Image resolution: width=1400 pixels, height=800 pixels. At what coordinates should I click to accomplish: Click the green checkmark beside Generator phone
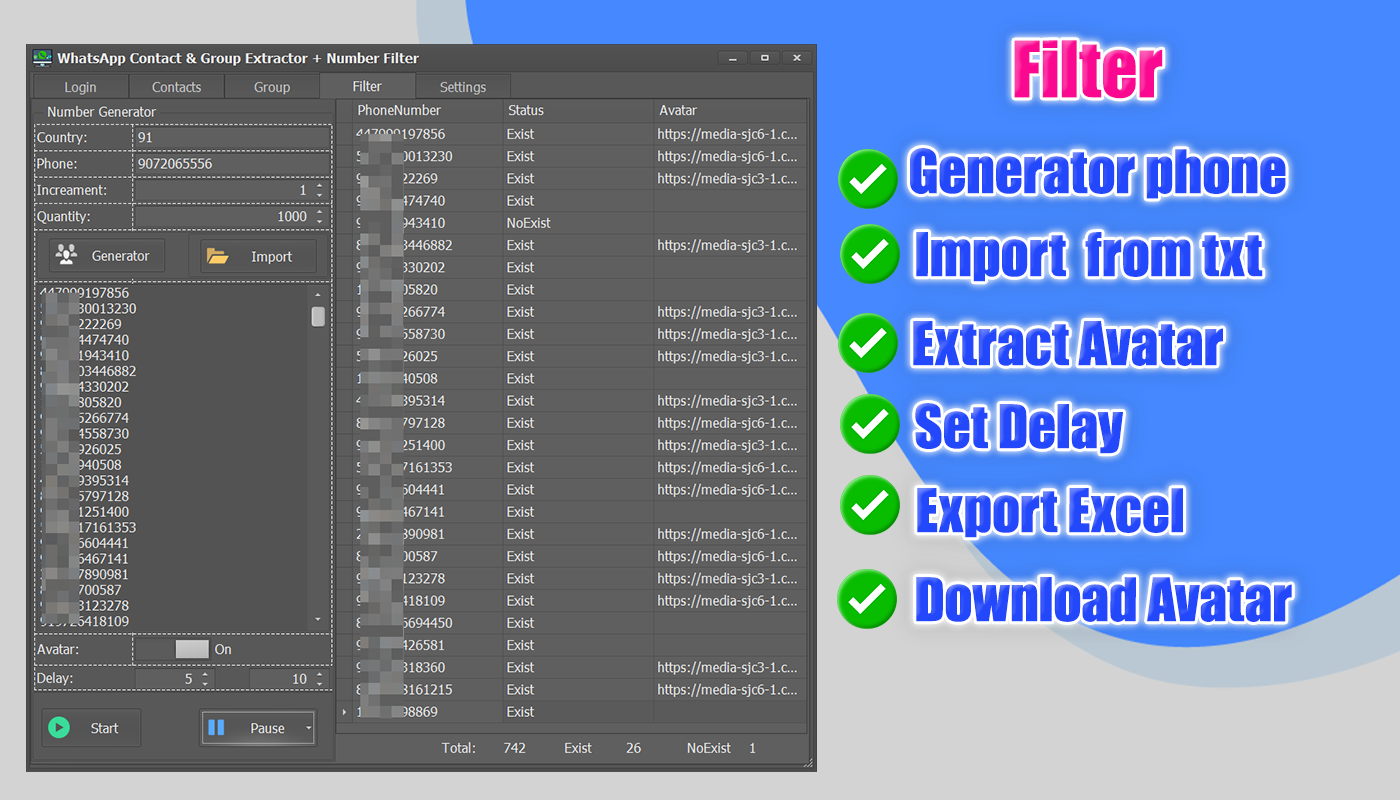click(868, 179)
